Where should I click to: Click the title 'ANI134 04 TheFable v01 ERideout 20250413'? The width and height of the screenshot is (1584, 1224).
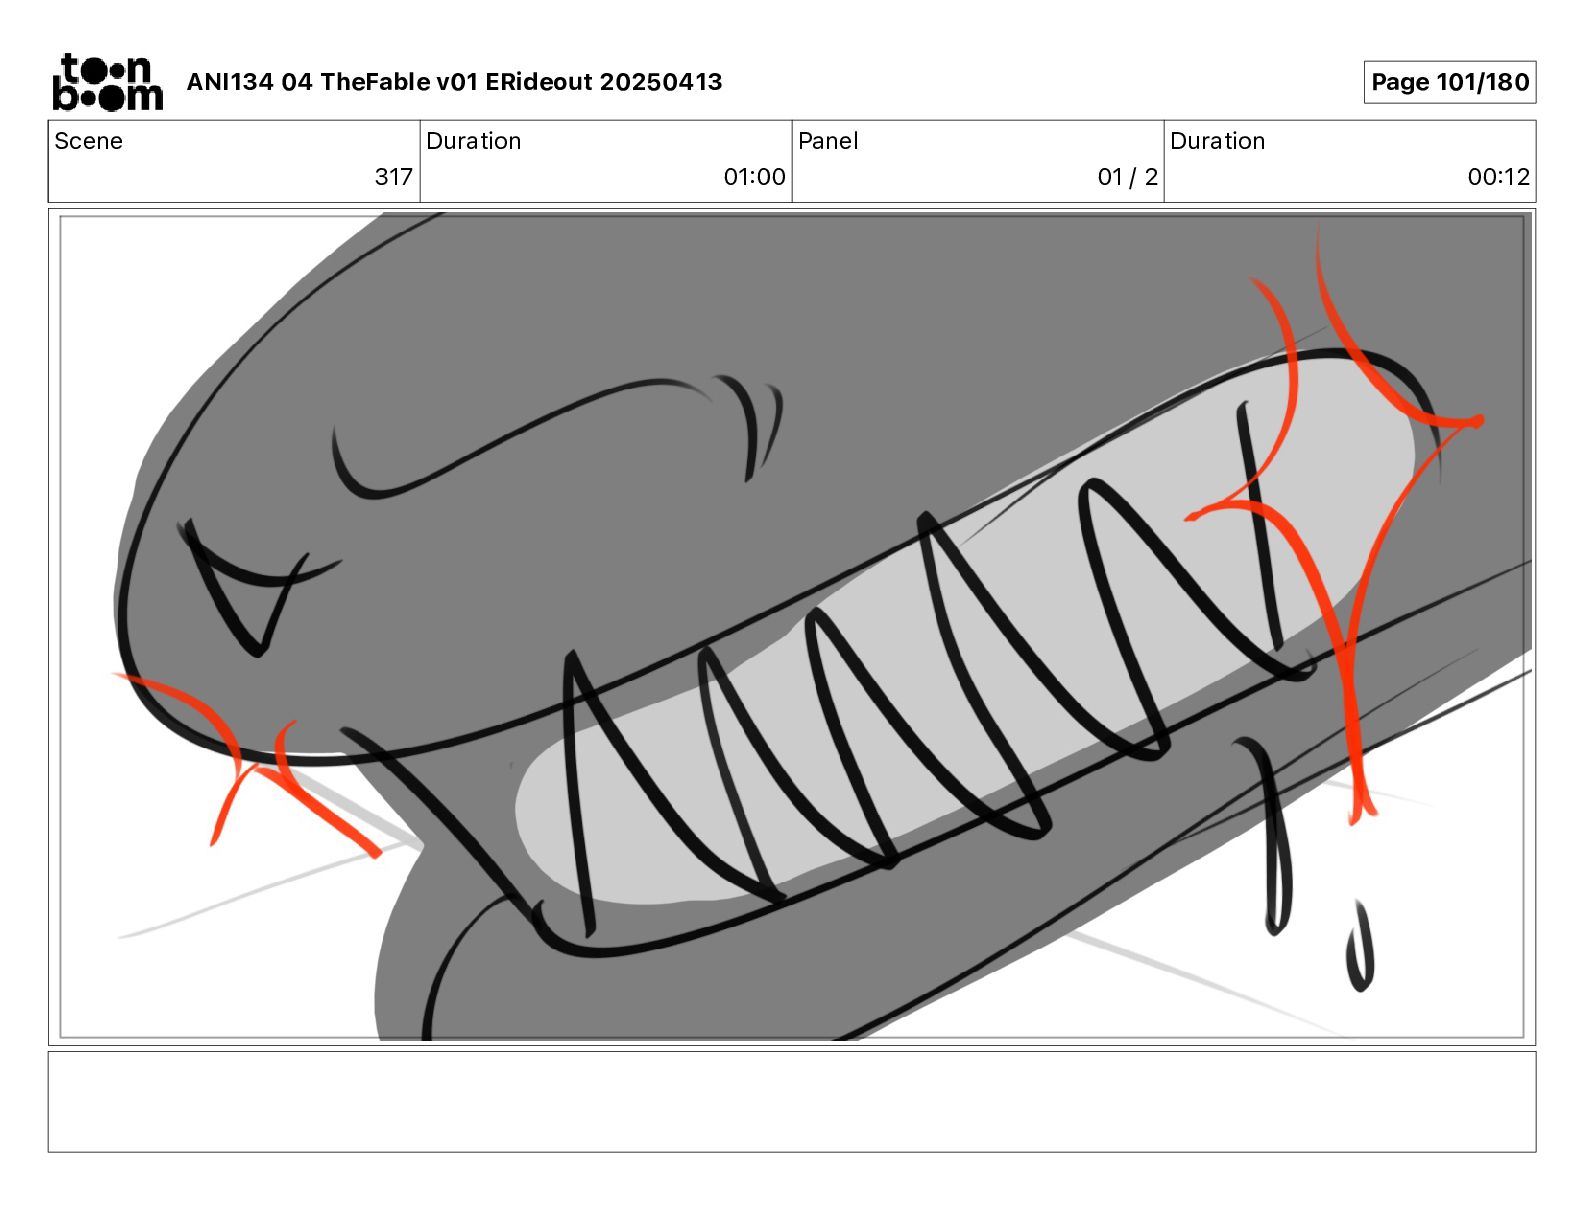point(454,82)
